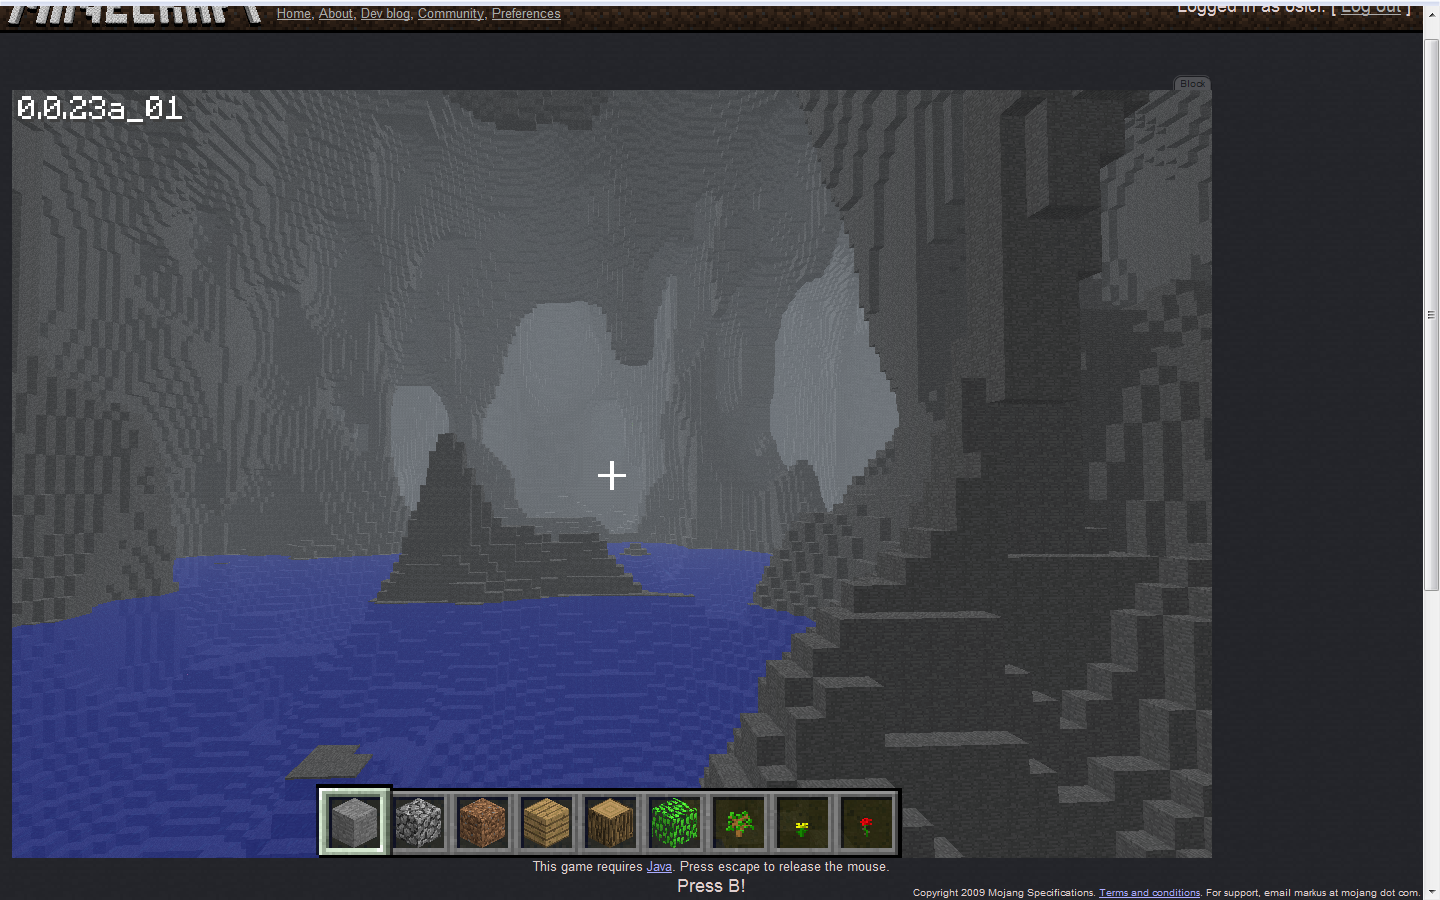Click the 'Press B!' text
1440x900 pixels.
tap(711, 886)
